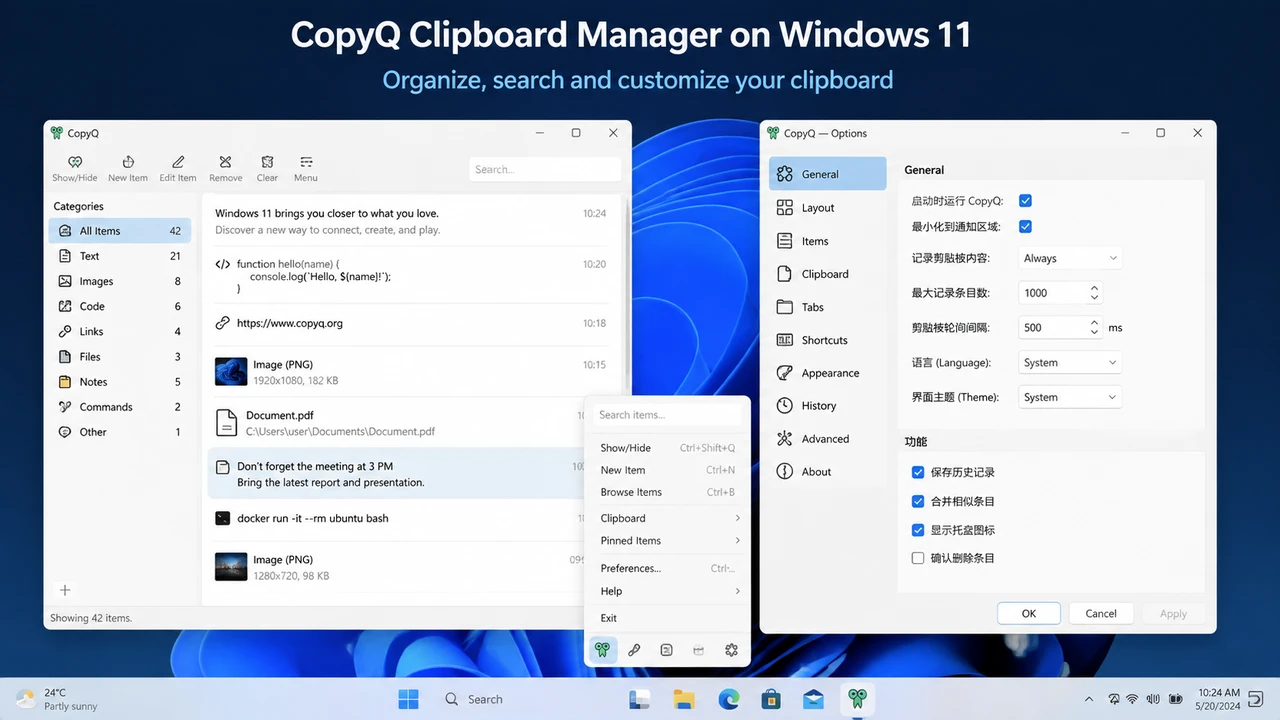Select the Commands category icon
This screenshot has width=1280, height=720.
click(65, 407)
